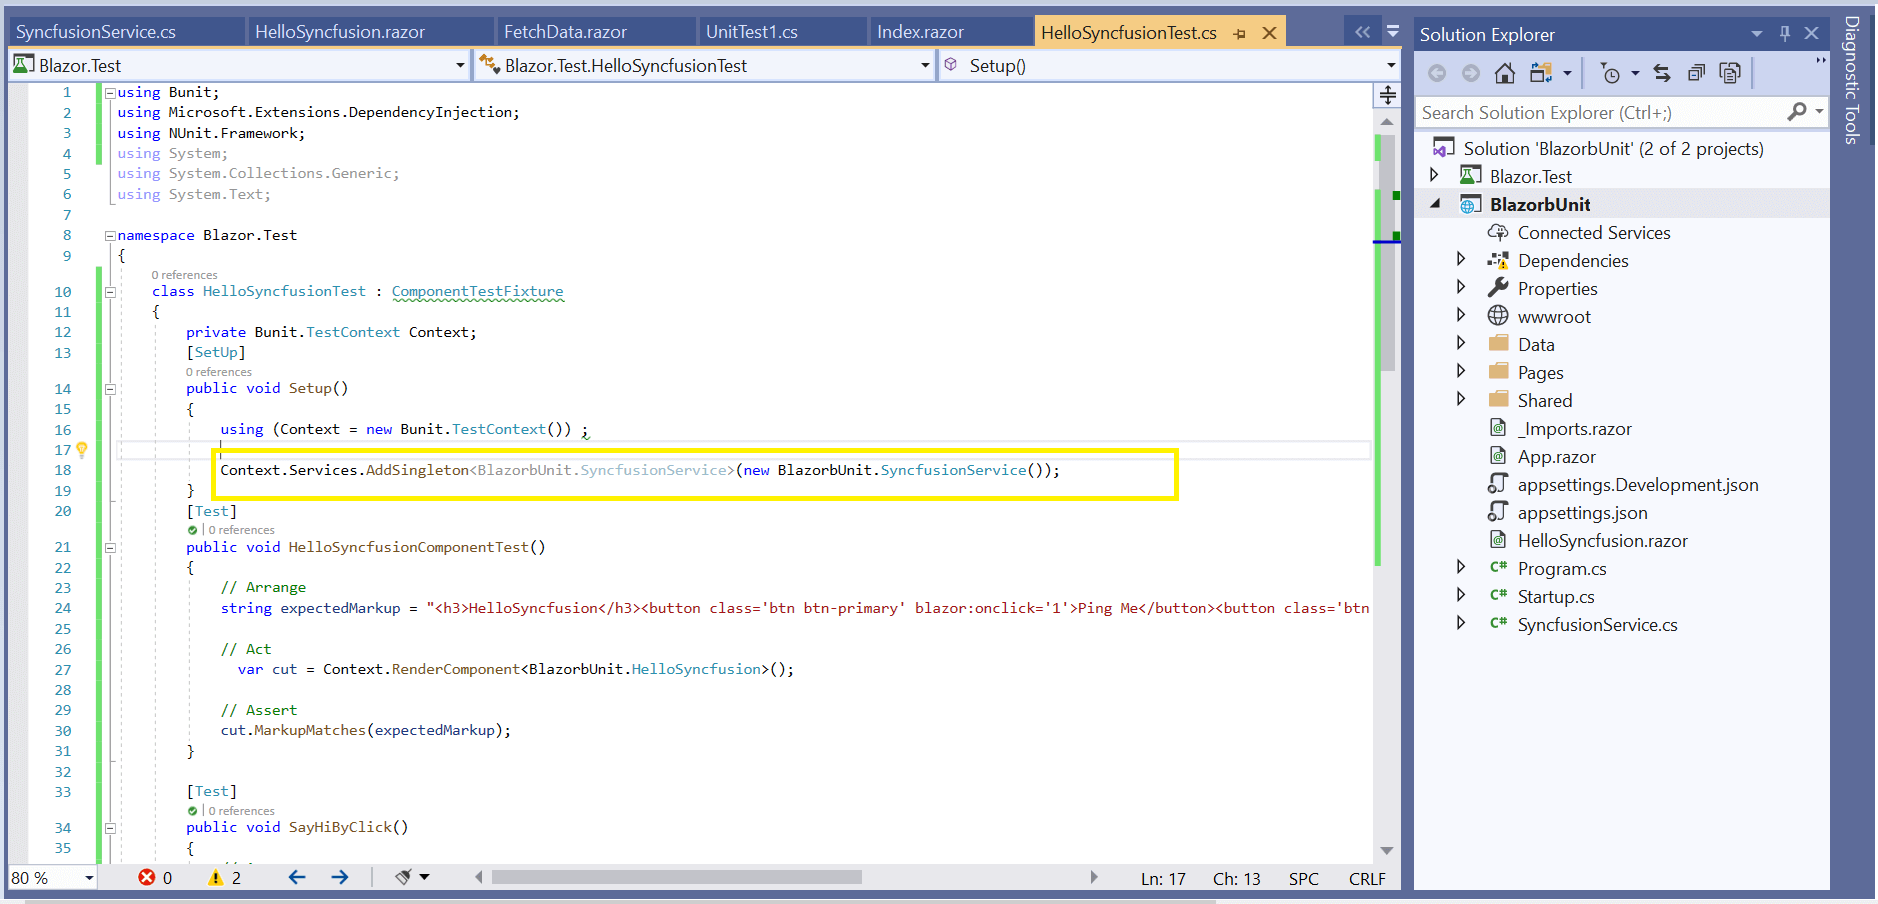Switch to the HelloSyncfusion.razor tab
This screenshot has height=904, width=1878.
pyautogui.click(x=340, y=32)
